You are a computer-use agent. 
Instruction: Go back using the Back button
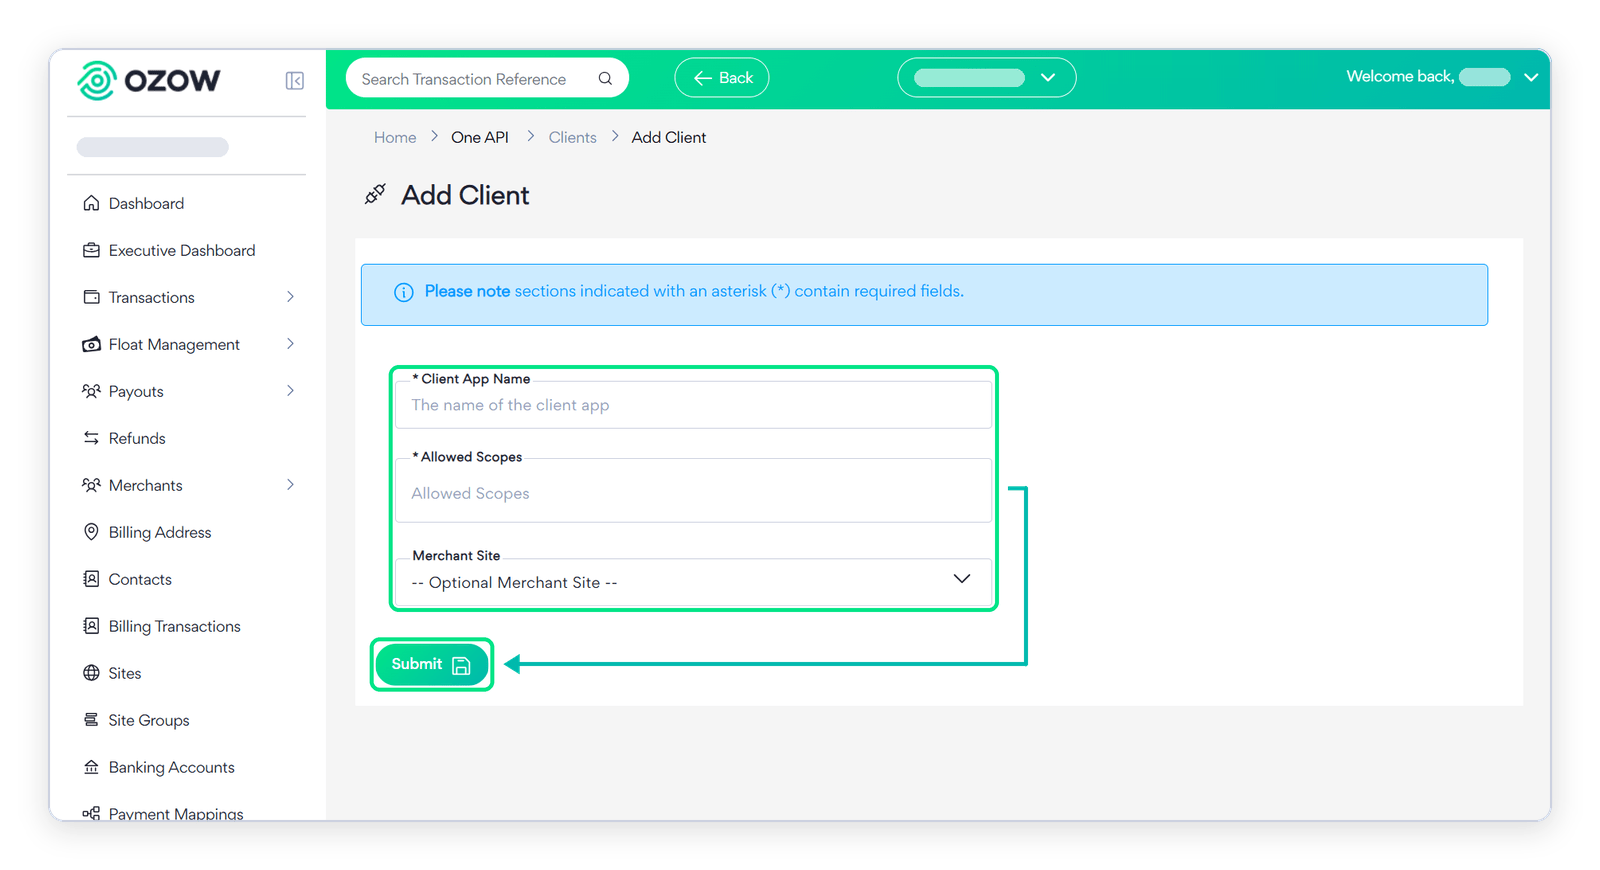click(x=722, y=78)
